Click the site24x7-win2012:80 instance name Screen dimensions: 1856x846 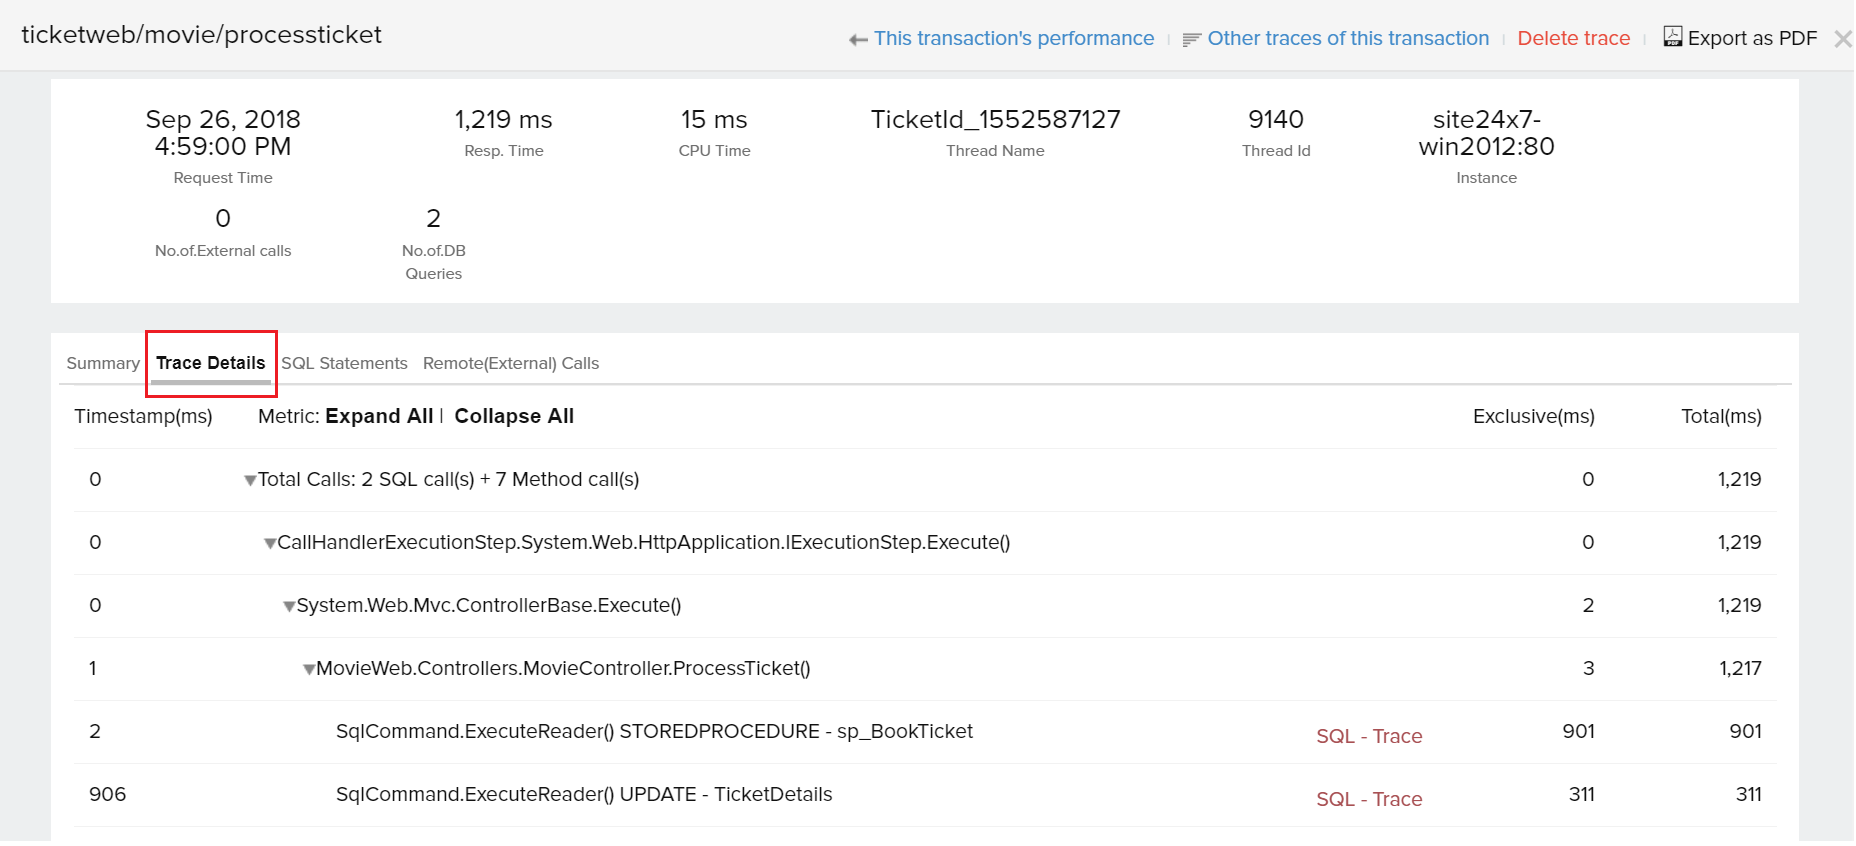[1487, 133]
